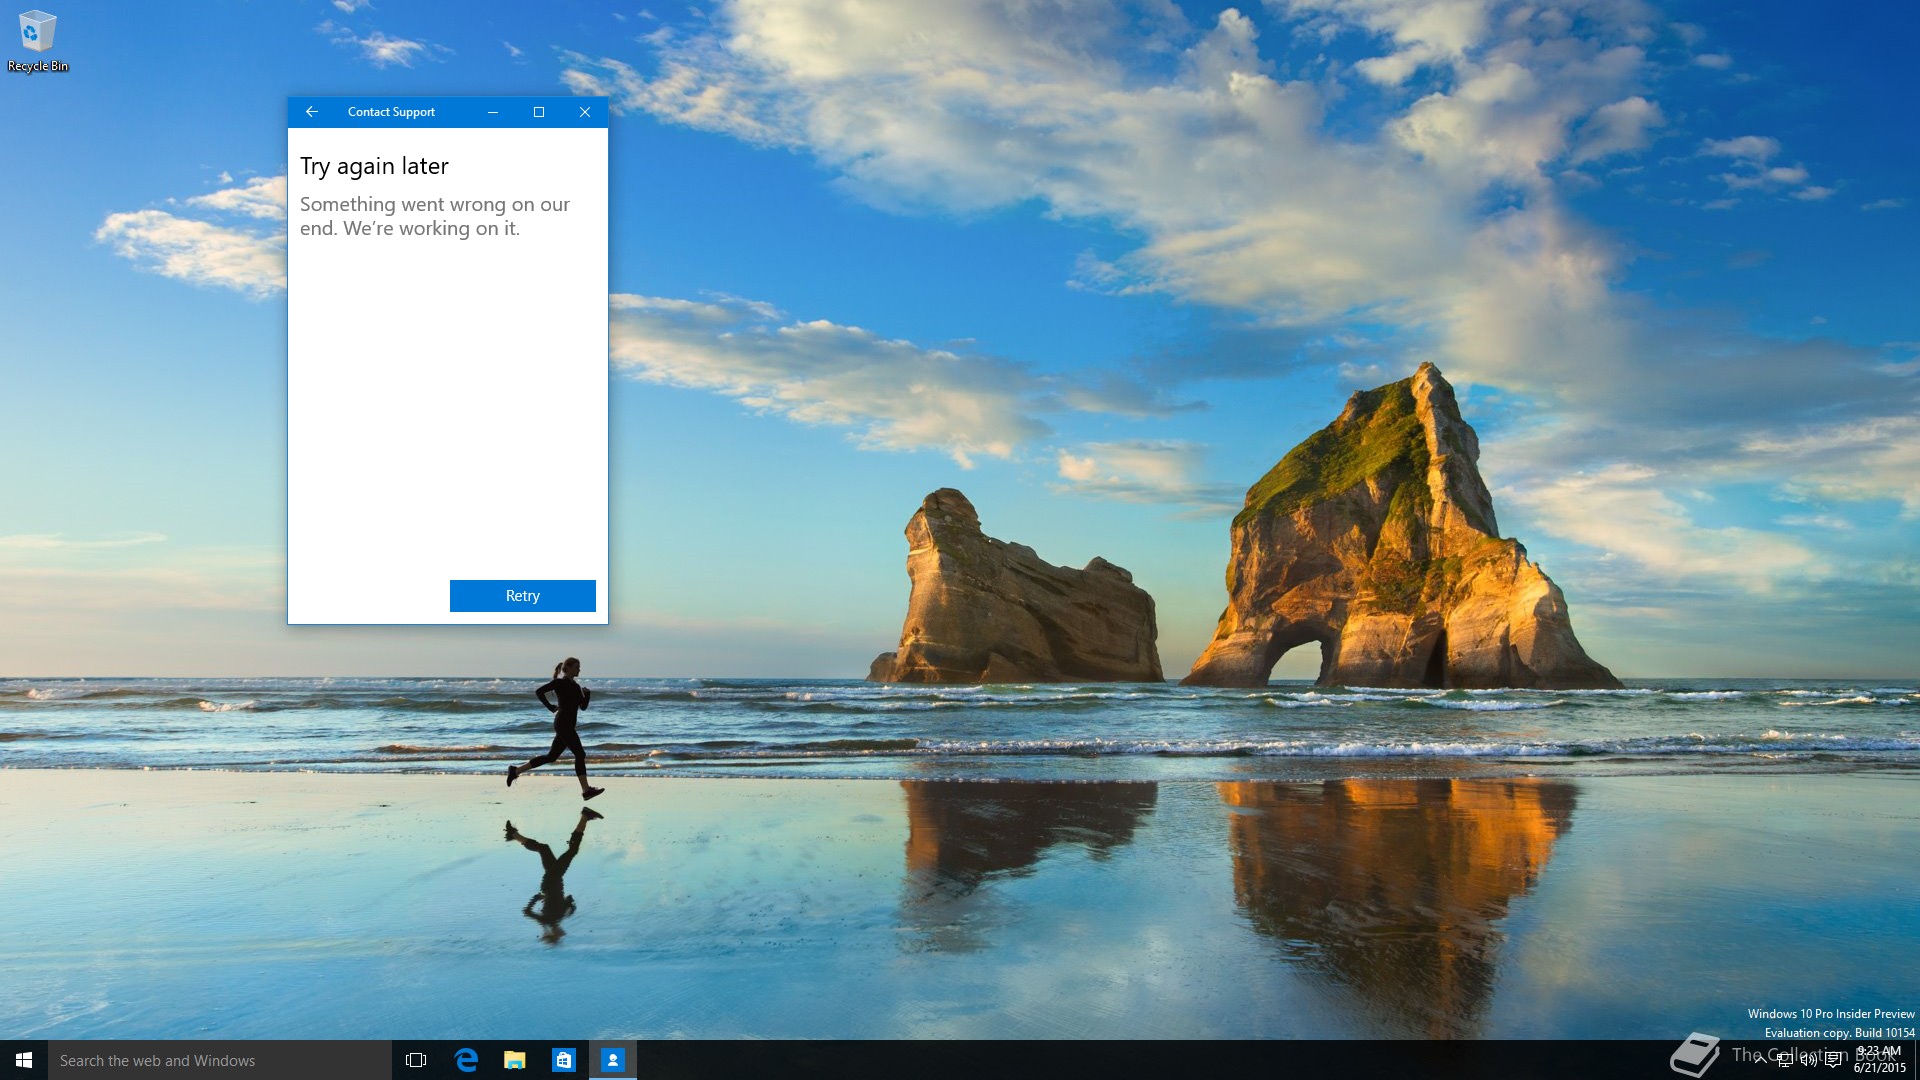
Task: Click the 'Search the web and Windows' box
Action: click(220, 1060)
